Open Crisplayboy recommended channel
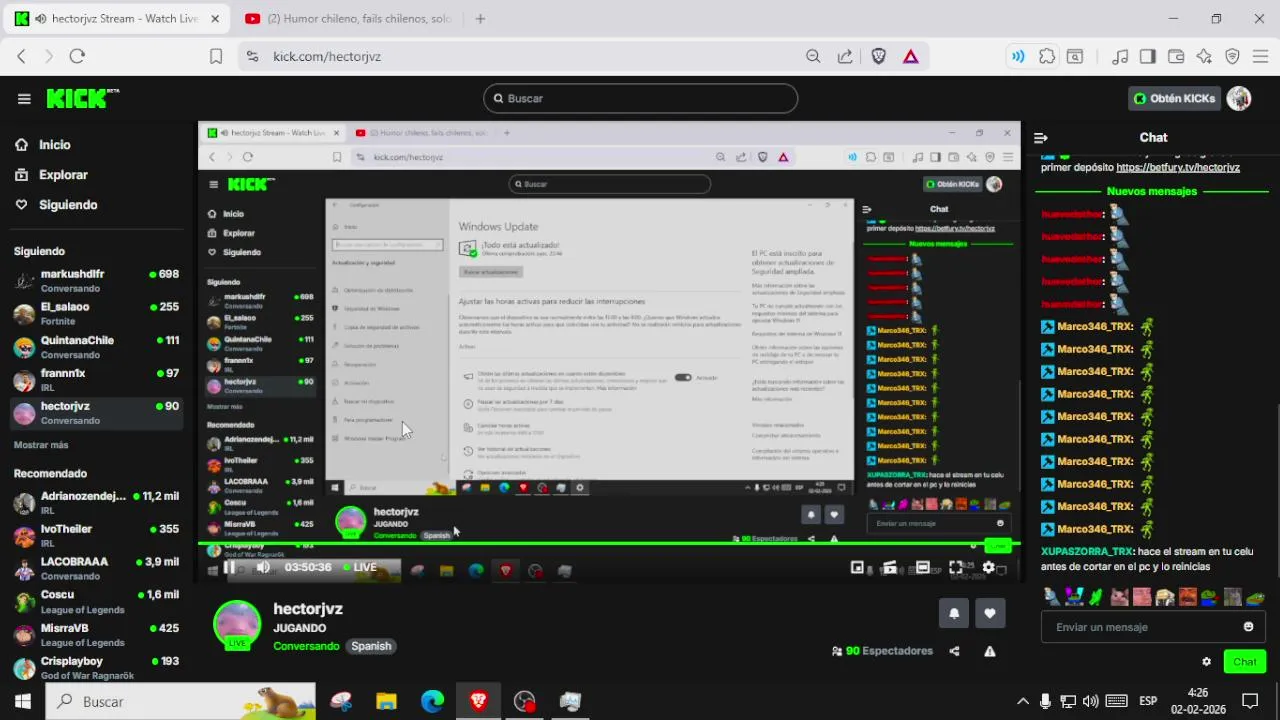Image resolution: width=1280 pixels, height=720 pixels. [96, 668]
